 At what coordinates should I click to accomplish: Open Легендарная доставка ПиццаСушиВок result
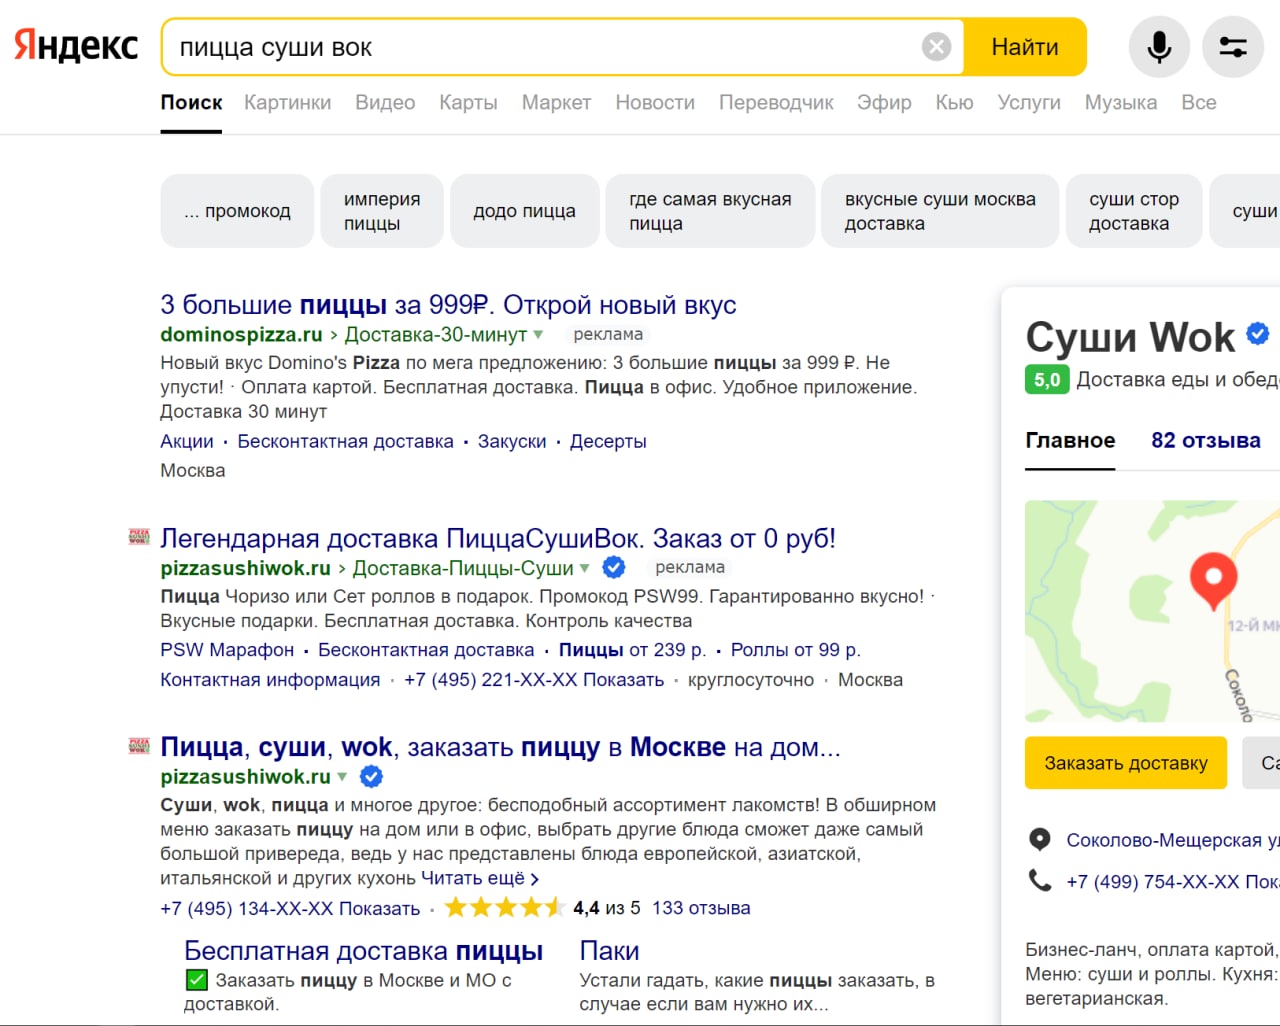tap(498, 538)
